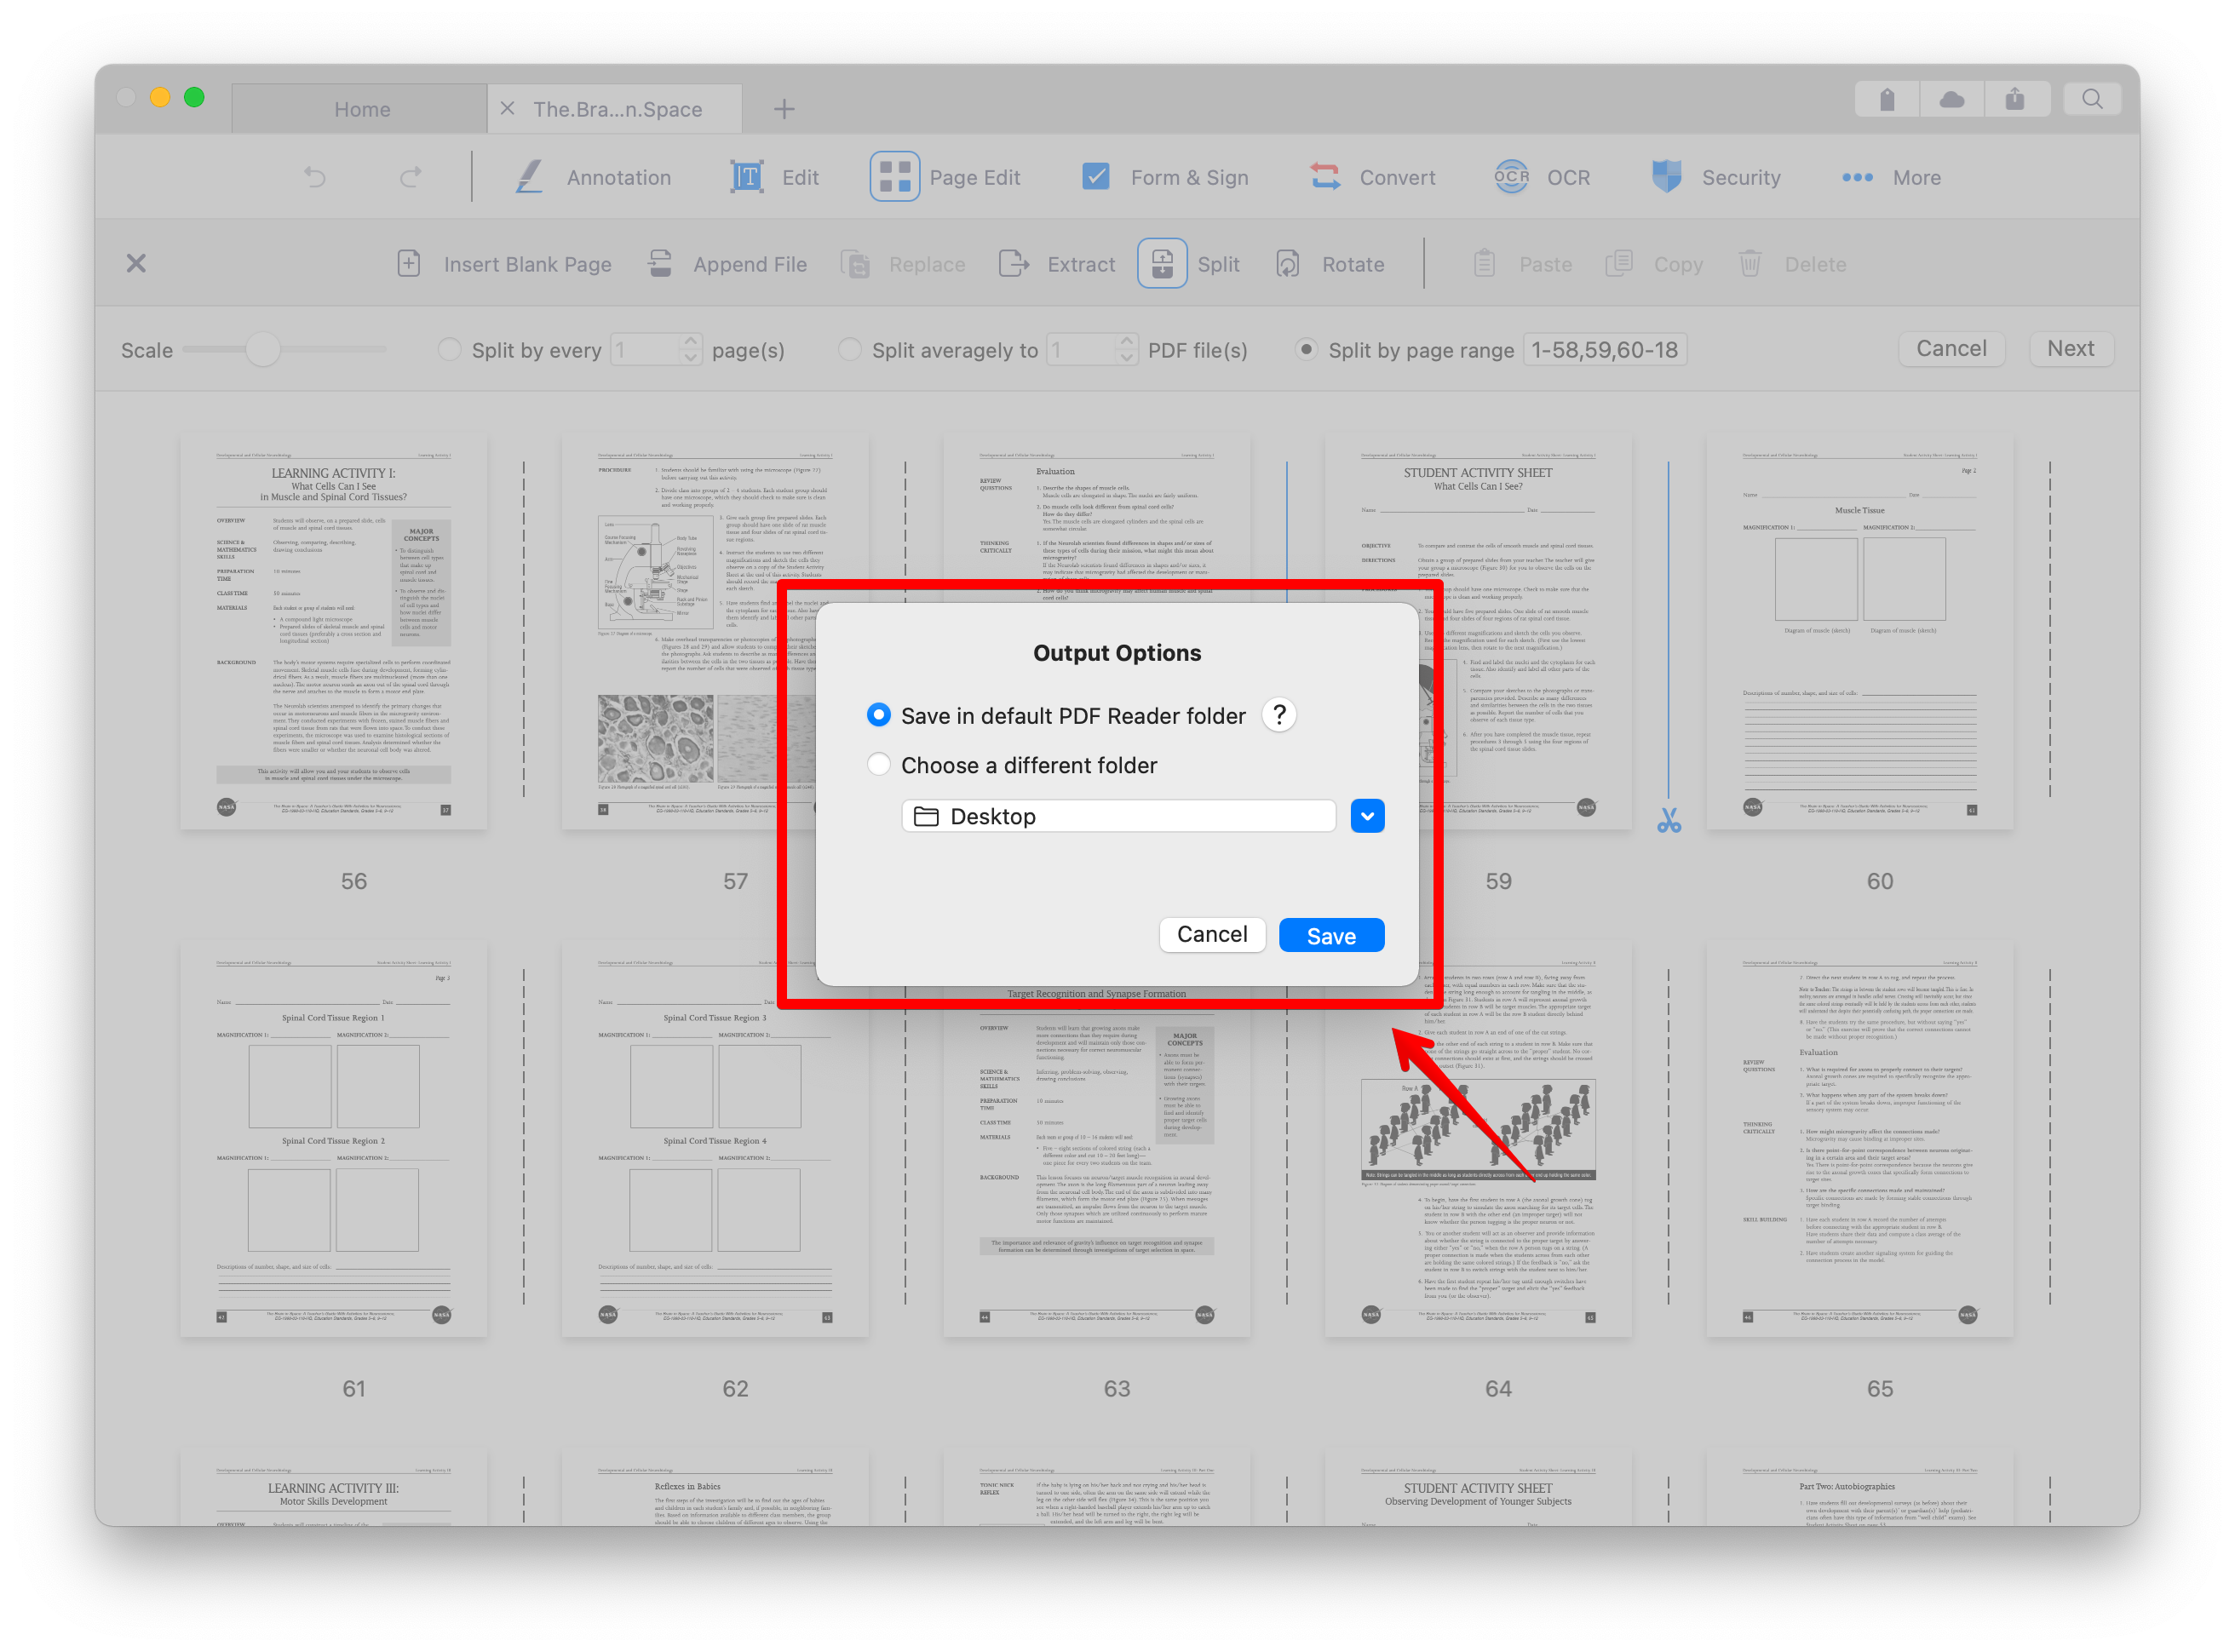2235x1652 pixels.
Task: Click the share icon in title bar
Action: [x=2015, y=99]
